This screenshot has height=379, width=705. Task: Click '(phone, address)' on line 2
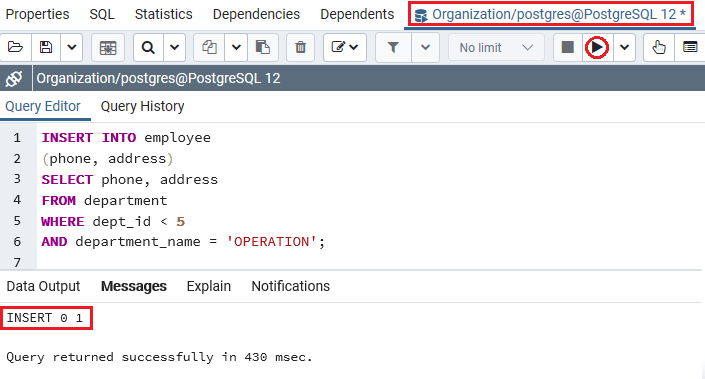tap(107, 159)
